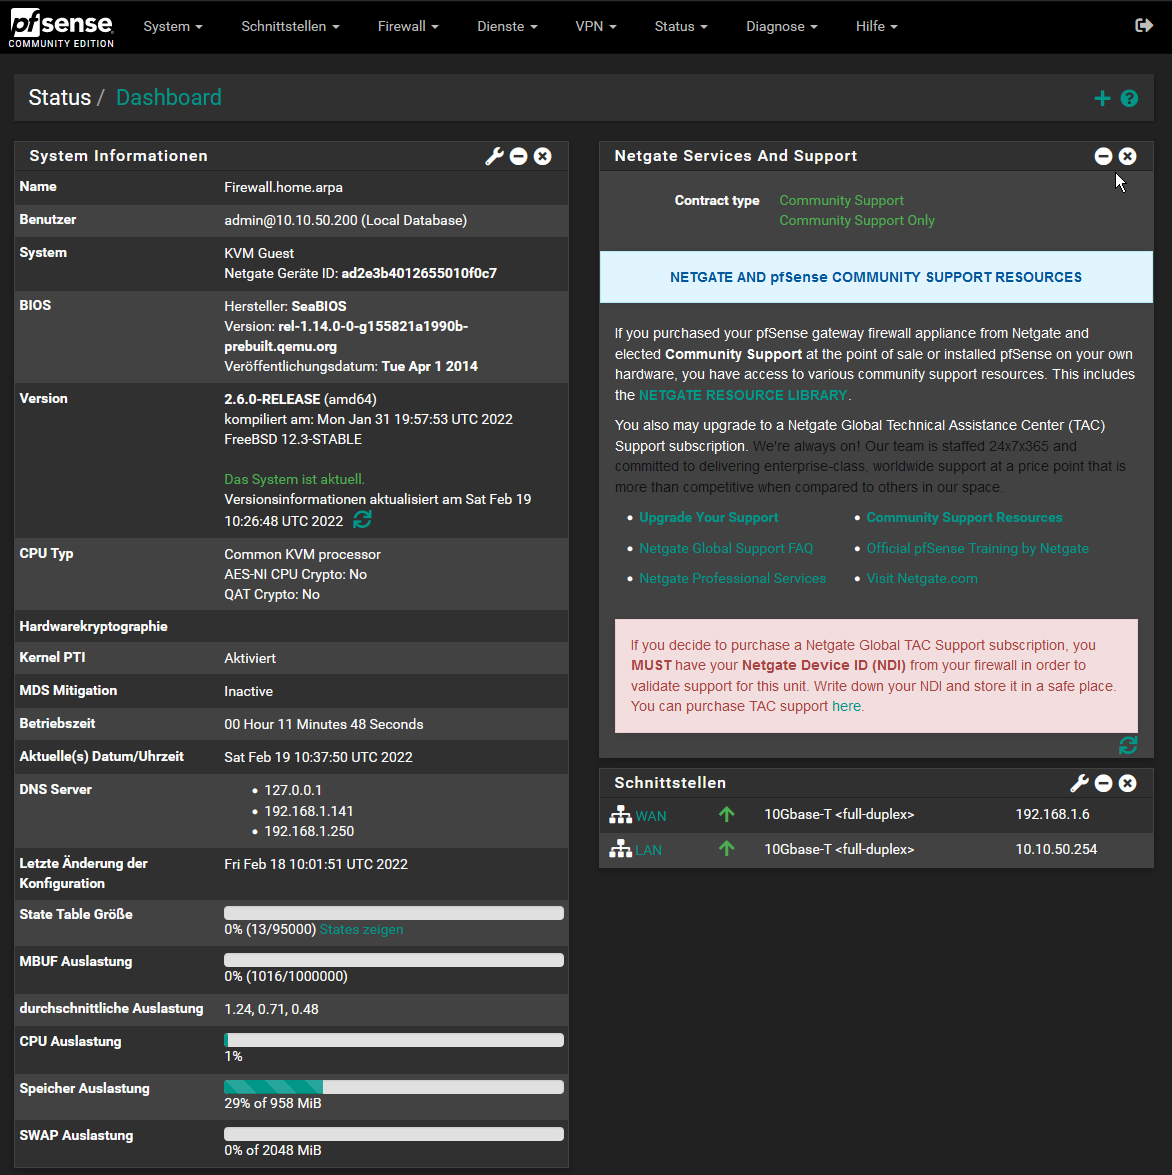
Task: Open Netgate Global Support FAQ link
Action: point(726,548)
